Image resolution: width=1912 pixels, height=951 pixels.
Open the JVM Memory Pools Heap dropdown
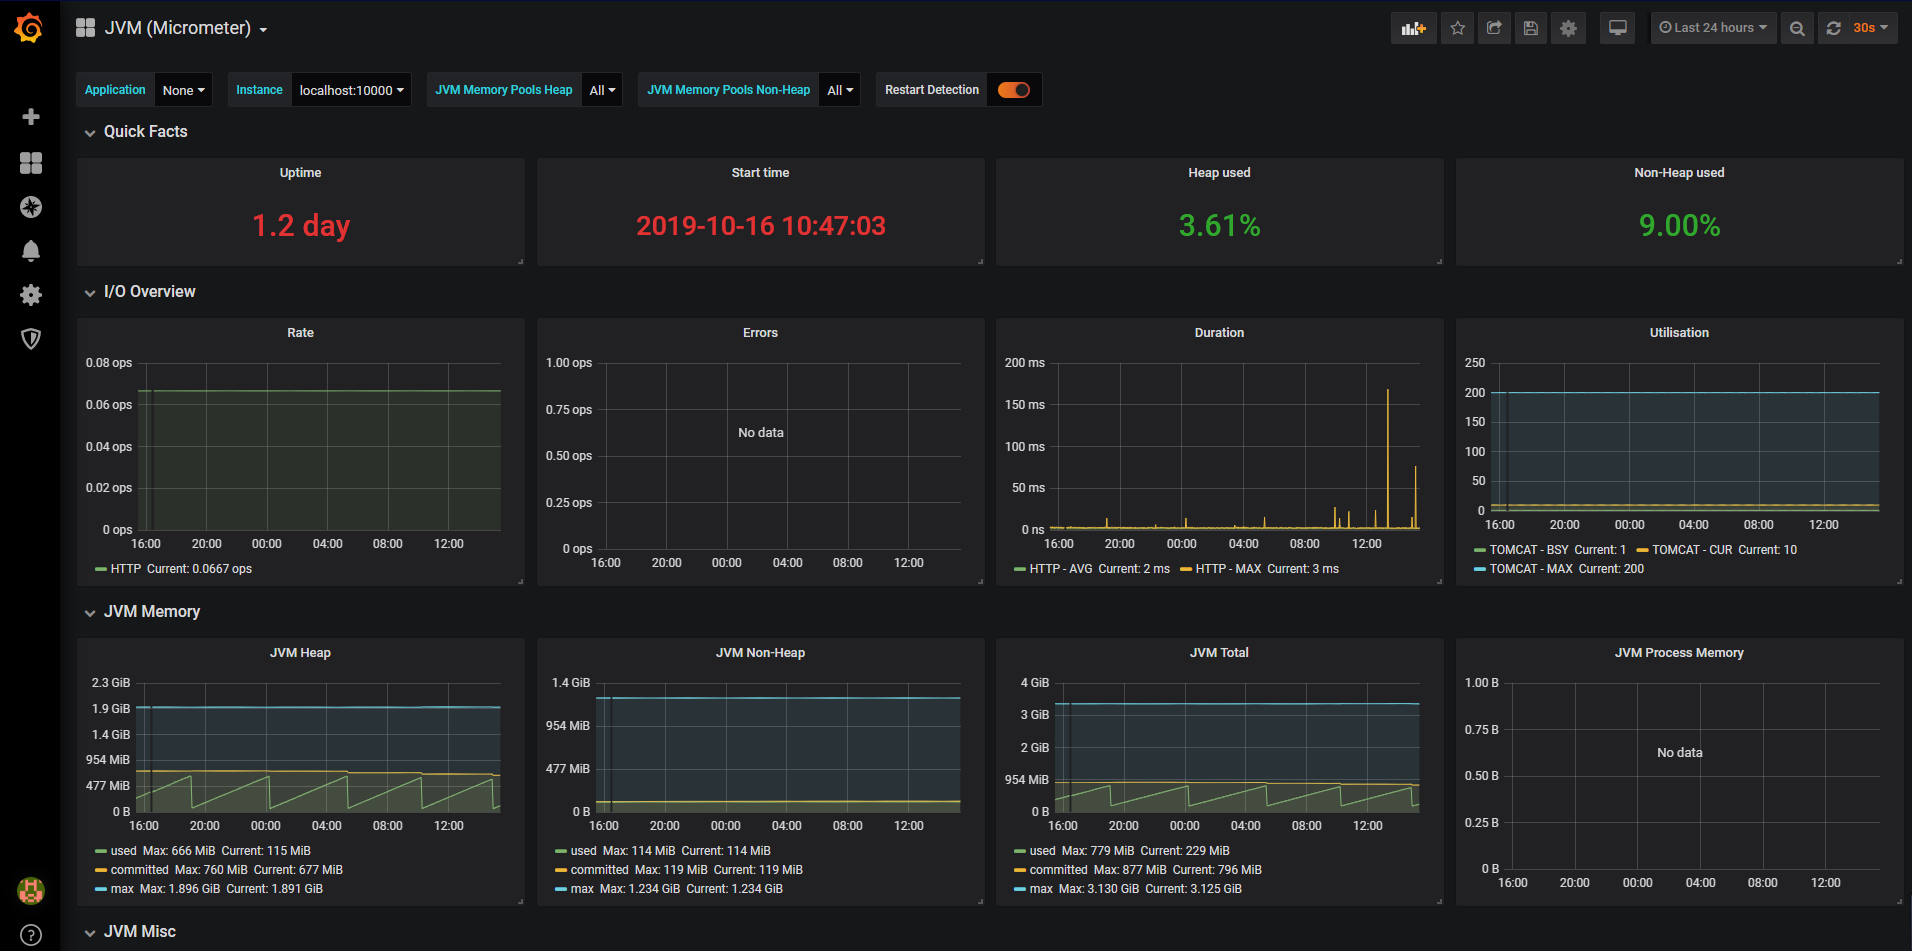[602, 90]
